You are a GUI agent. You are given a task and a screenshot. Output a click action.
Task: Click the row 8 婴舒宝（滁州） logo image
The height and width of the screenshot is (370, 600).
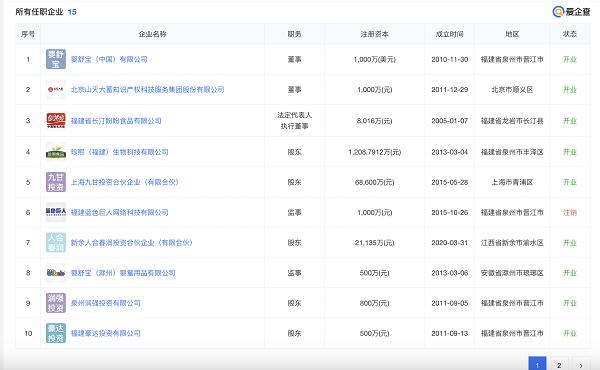pyautogui.click(x=56, y=273)
